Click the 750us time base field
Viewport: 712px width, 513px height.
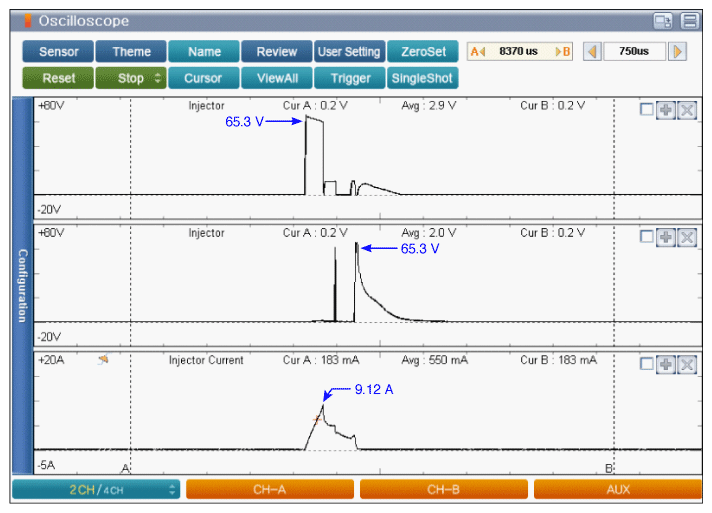point(634,51)
